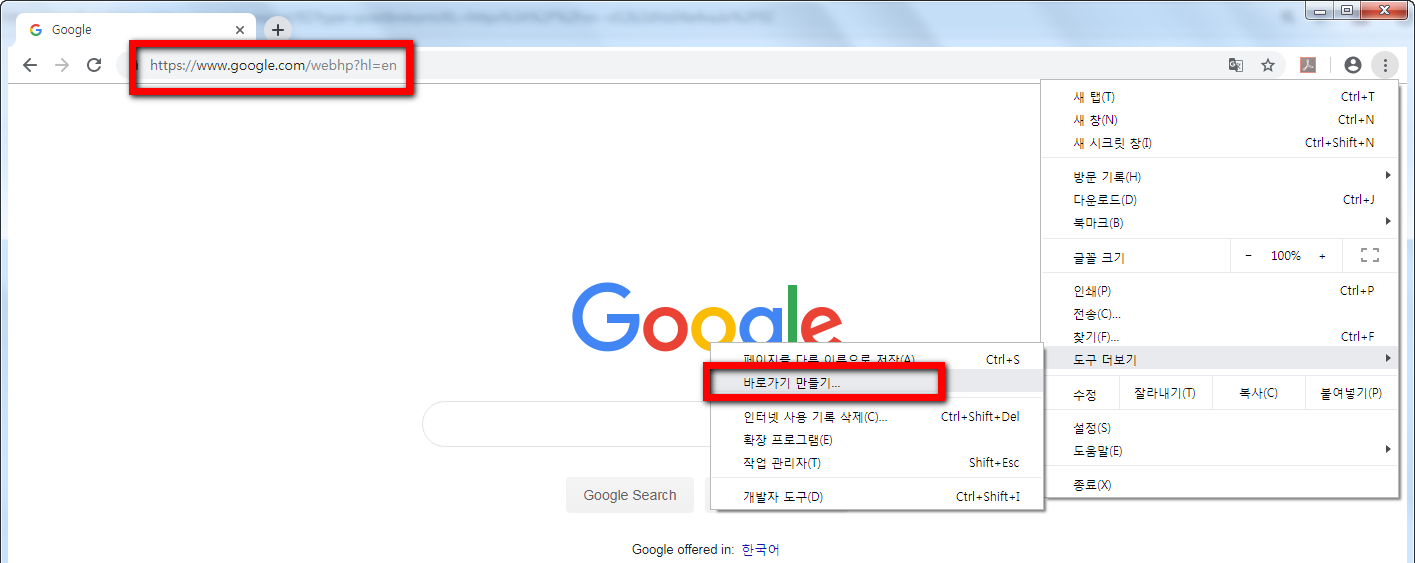Viewport: 1415px width, 563px height.
Task: Click 붙여넣기(P) button
Action: (x=1351, y=393)
